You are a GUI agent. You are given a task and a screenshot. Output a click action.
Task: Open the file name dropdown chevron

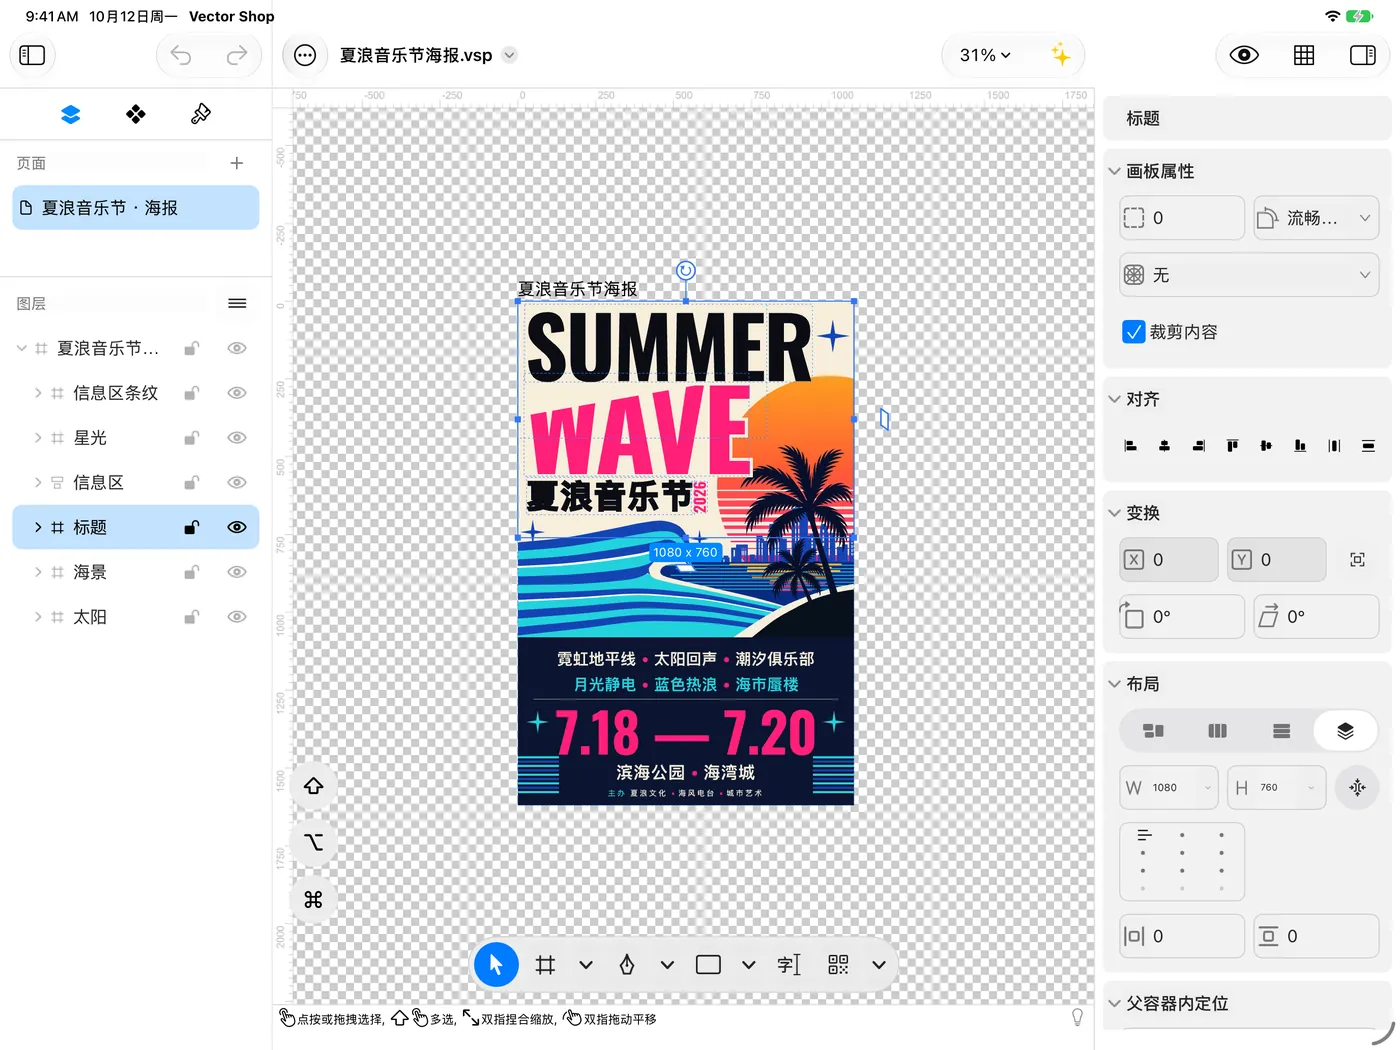(510, 55)
